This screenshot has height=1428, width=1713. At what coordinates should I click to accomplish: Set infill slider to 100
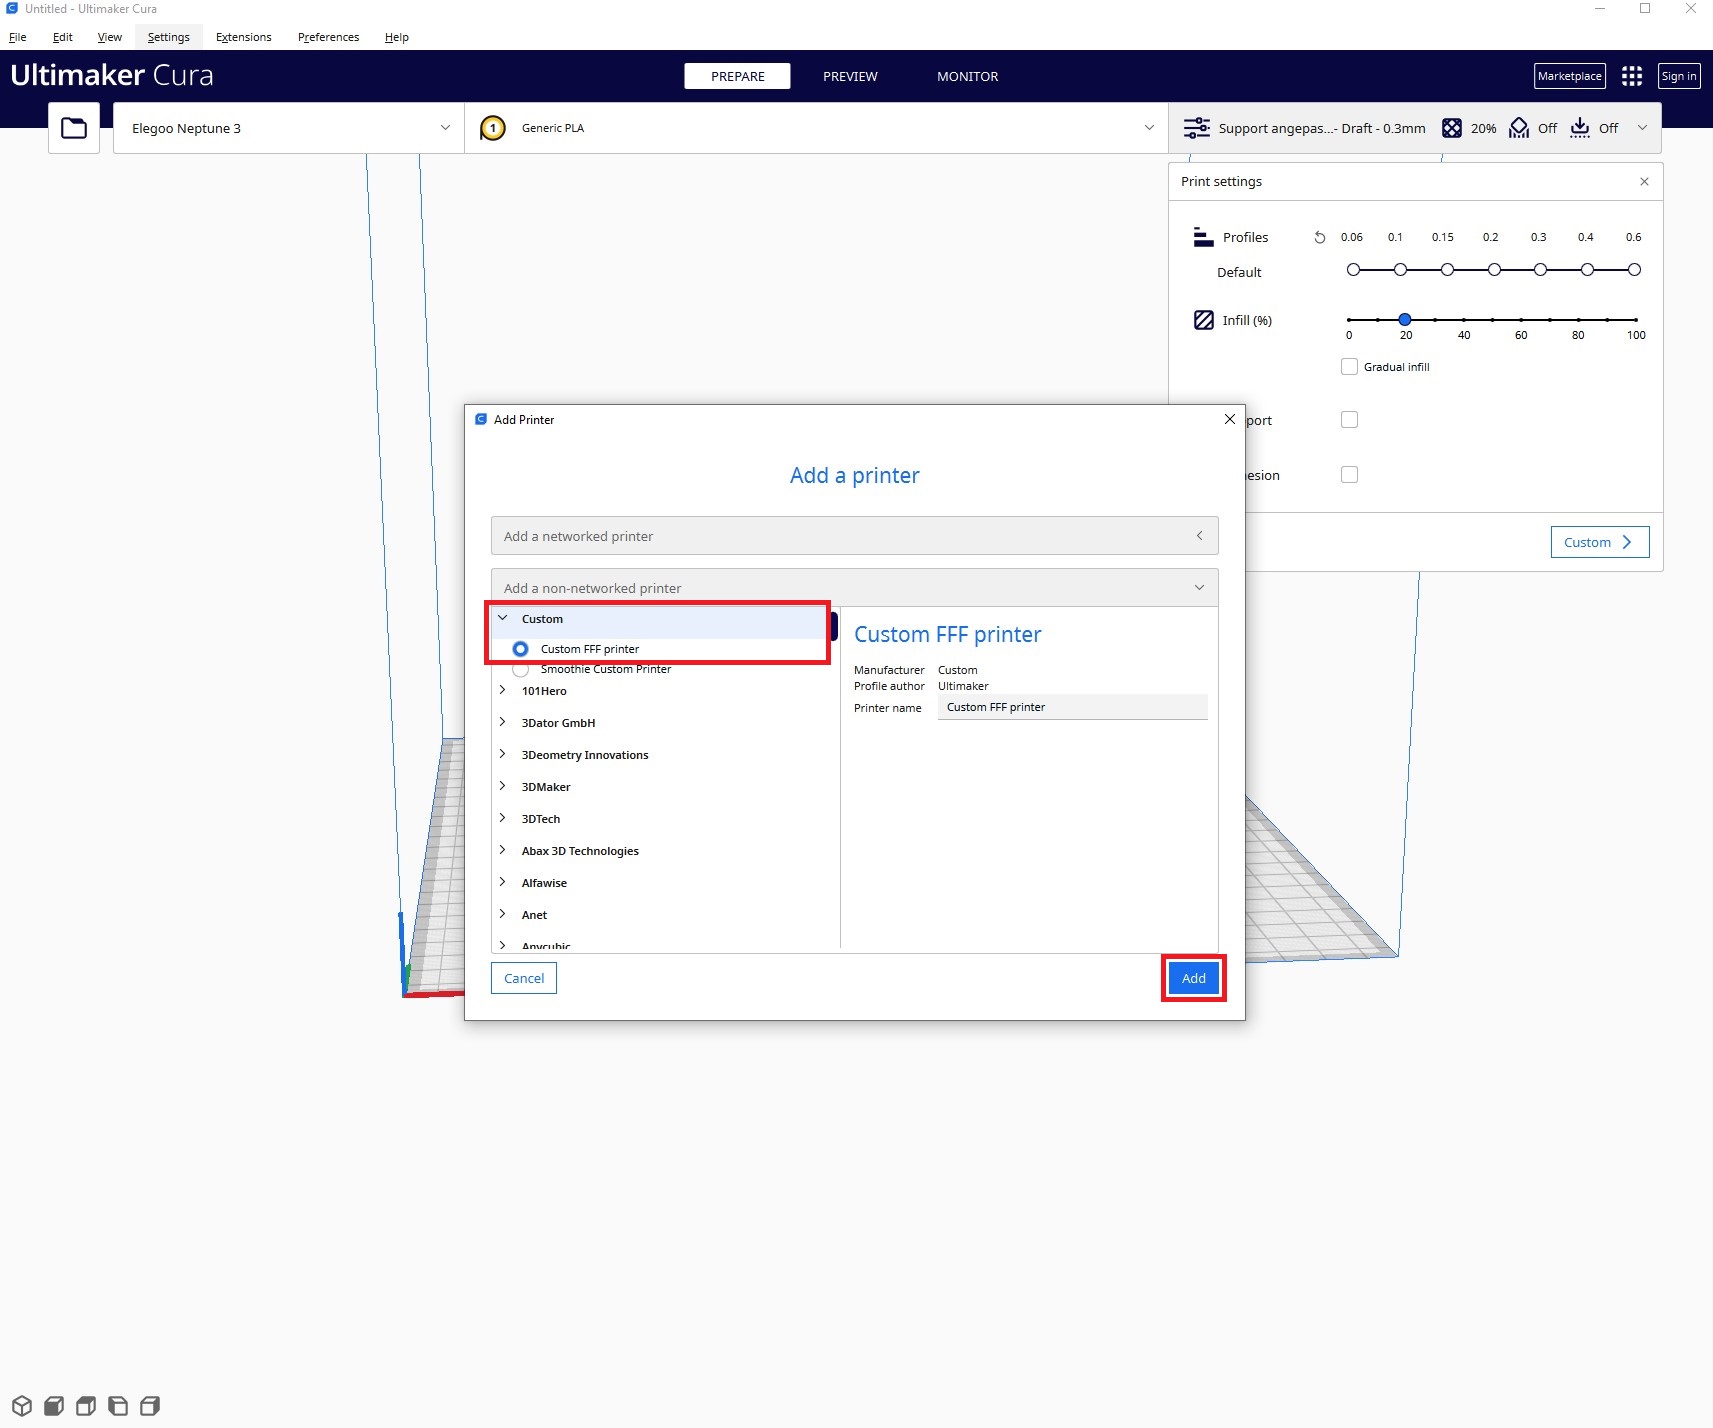click(1635, 319)
